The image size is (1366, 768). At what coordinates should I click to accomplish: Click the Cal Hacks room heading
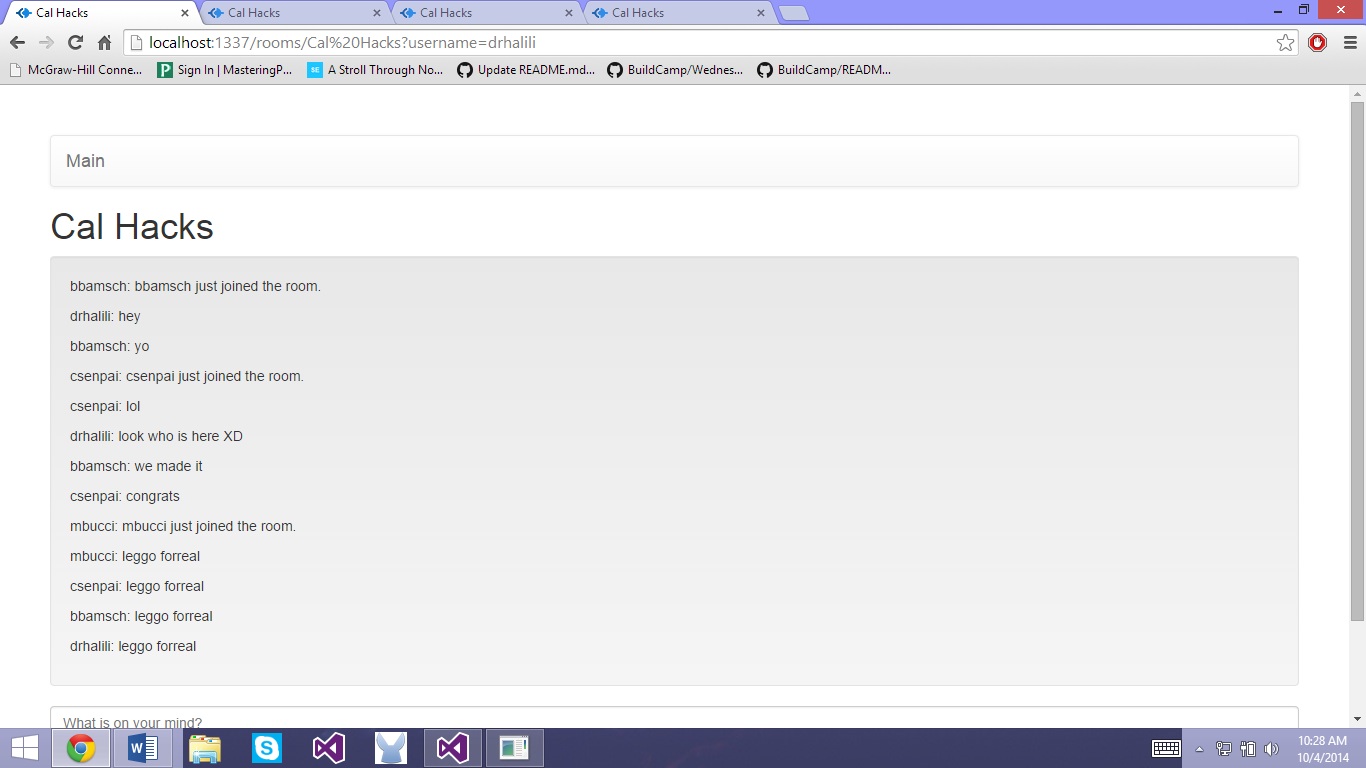coord(132,227)
